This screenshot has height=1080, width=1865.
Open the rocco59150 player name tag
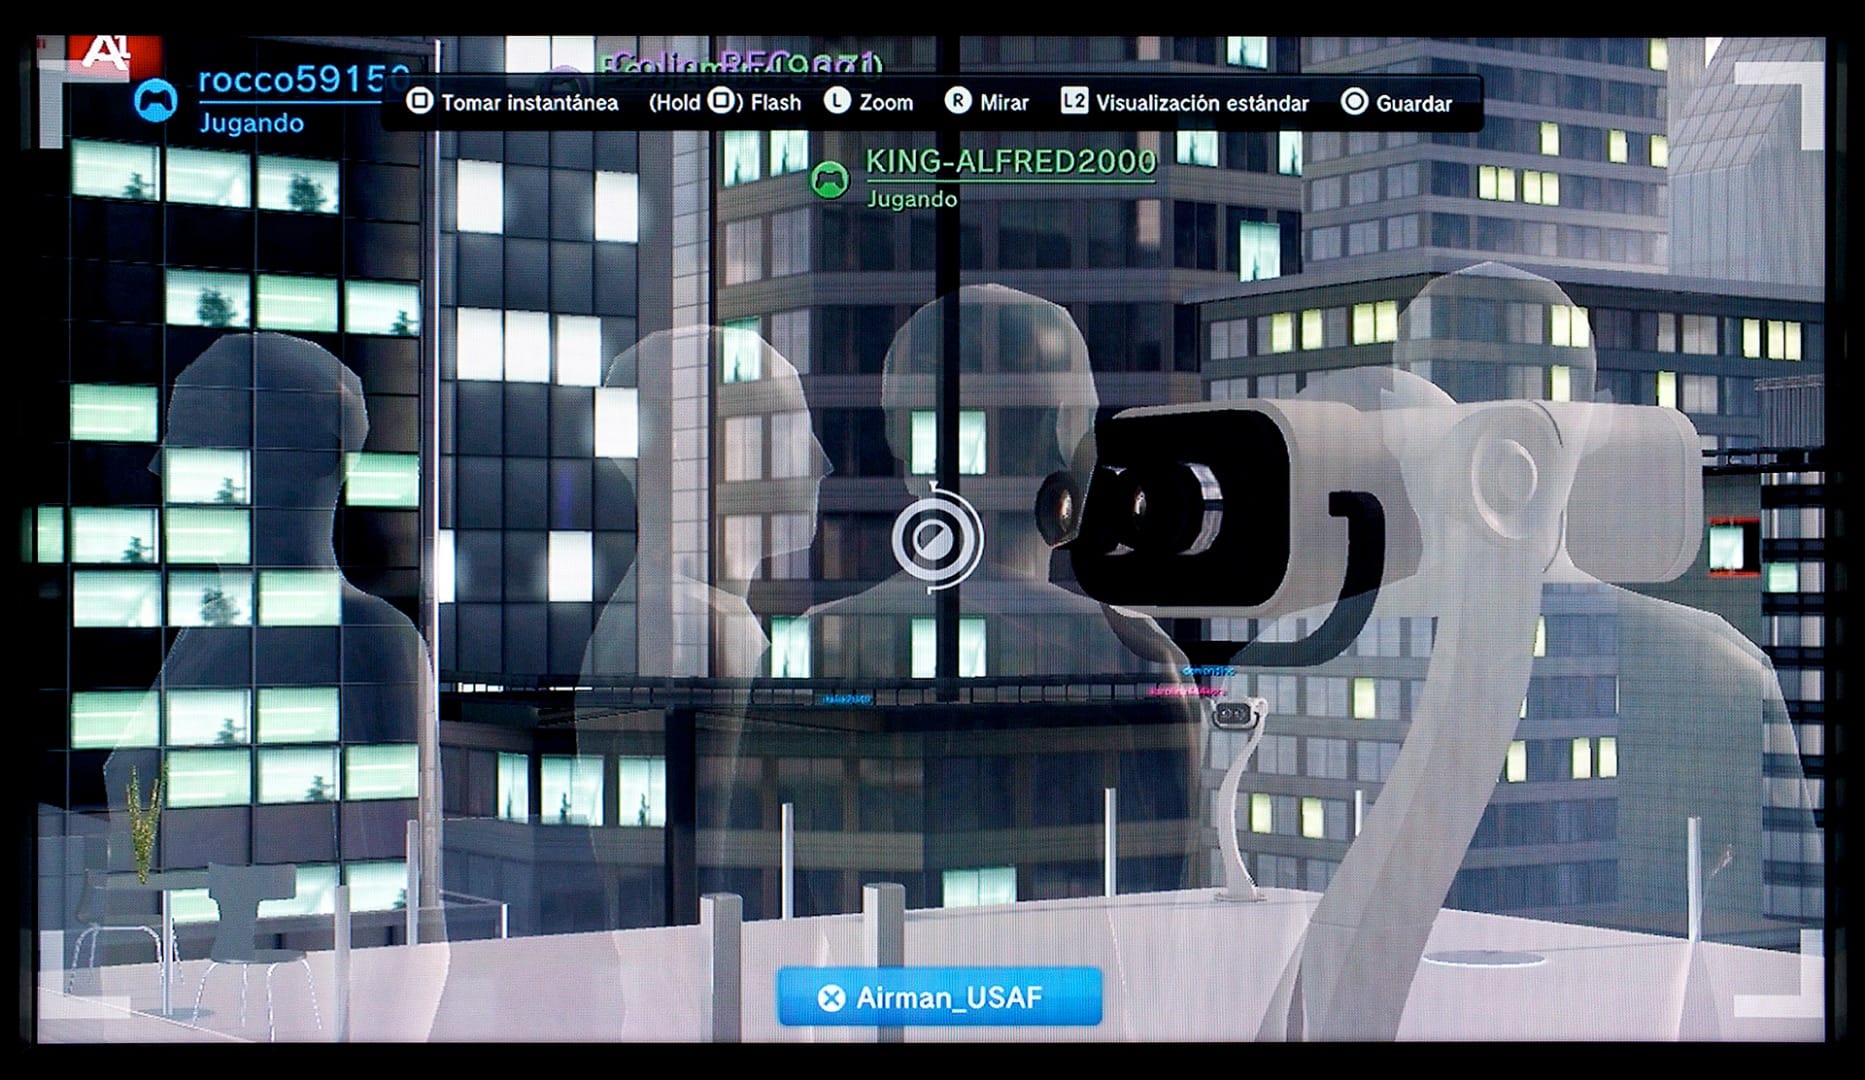pos(304,79)
